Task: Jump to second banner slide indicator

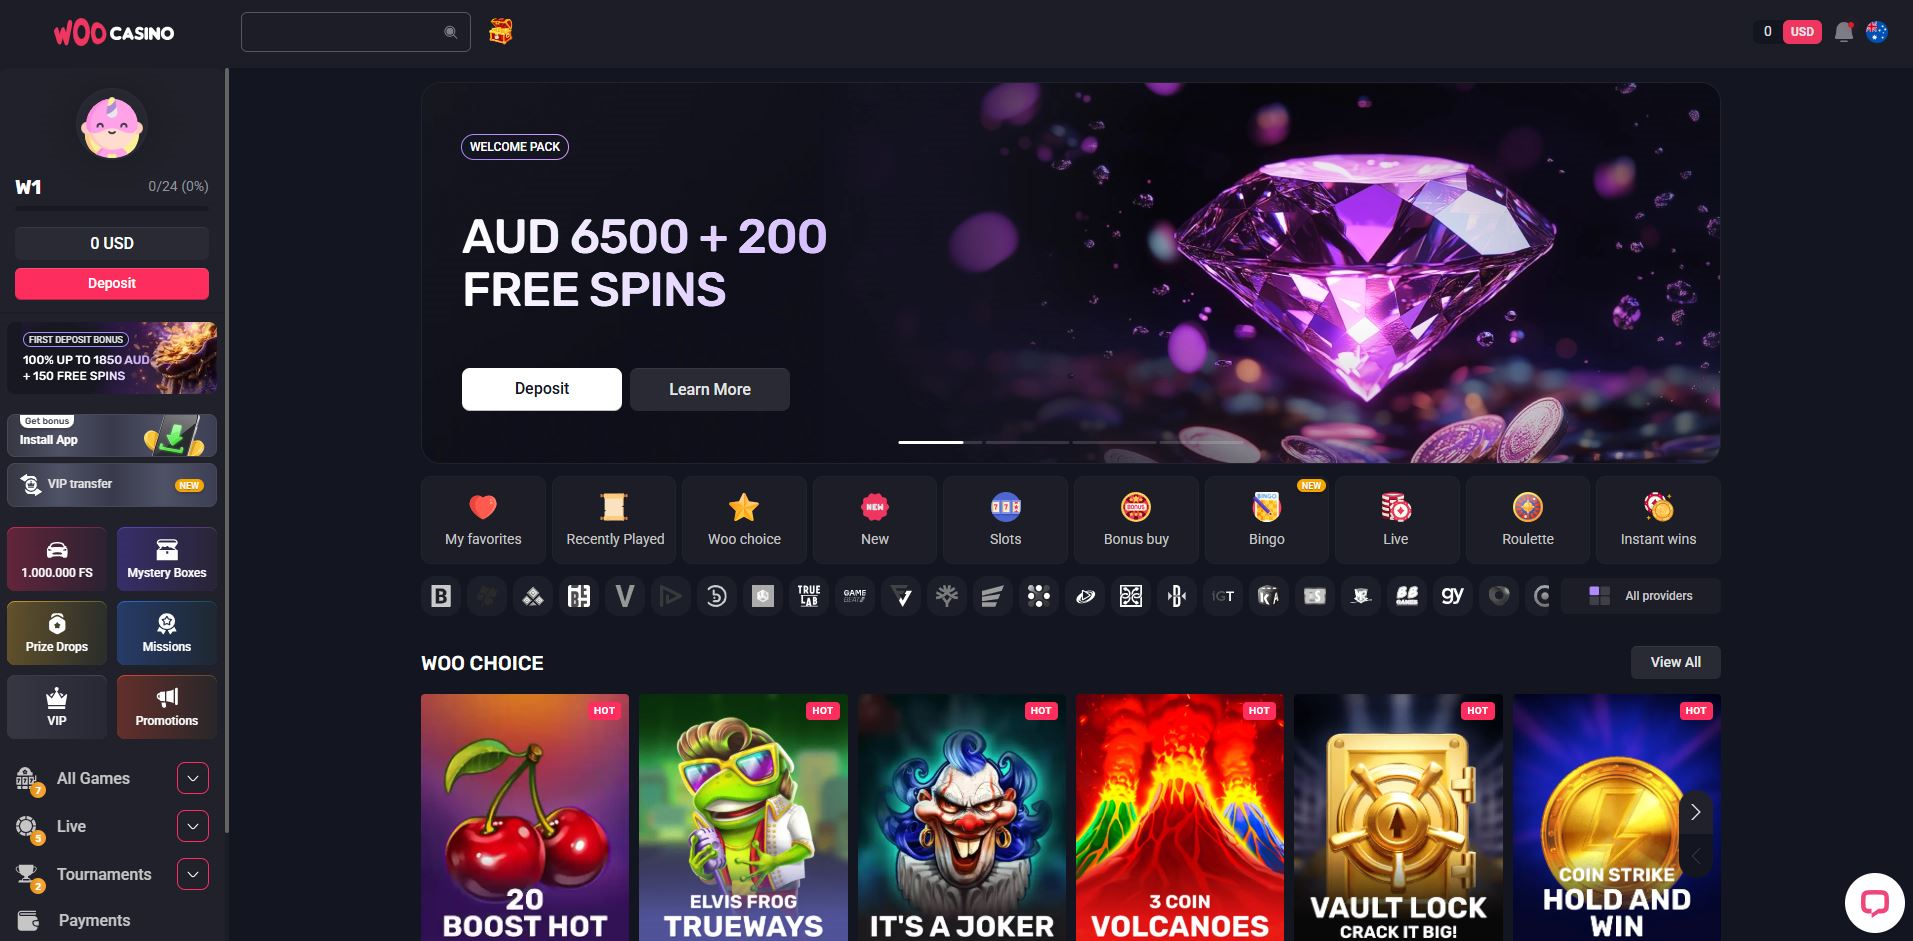Action: pyautogui.click(x=1027, y=442)
